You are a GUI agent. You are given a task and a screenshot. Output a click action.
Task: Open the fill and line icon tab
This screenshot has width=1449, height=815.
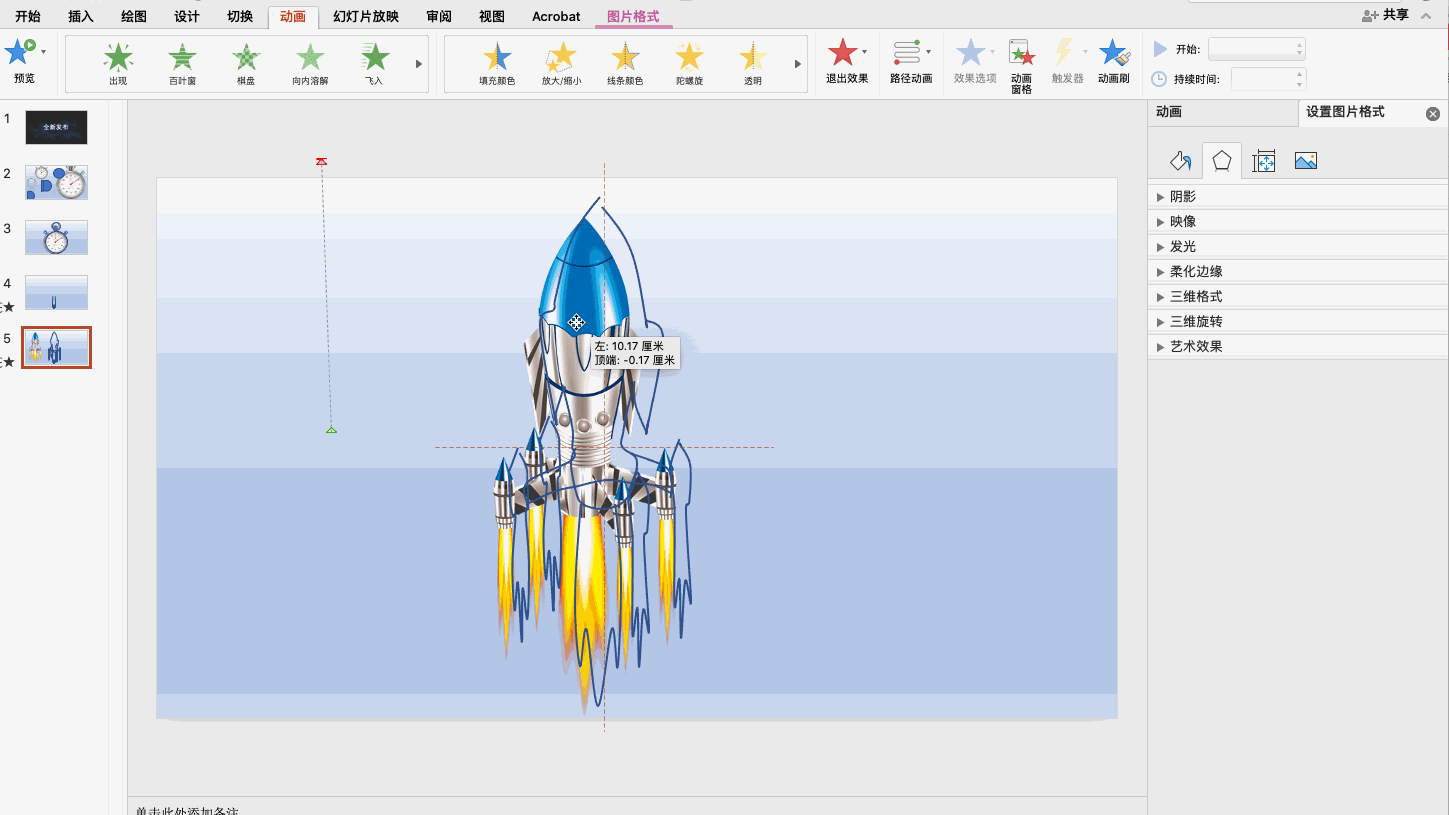click(1180, 161)
